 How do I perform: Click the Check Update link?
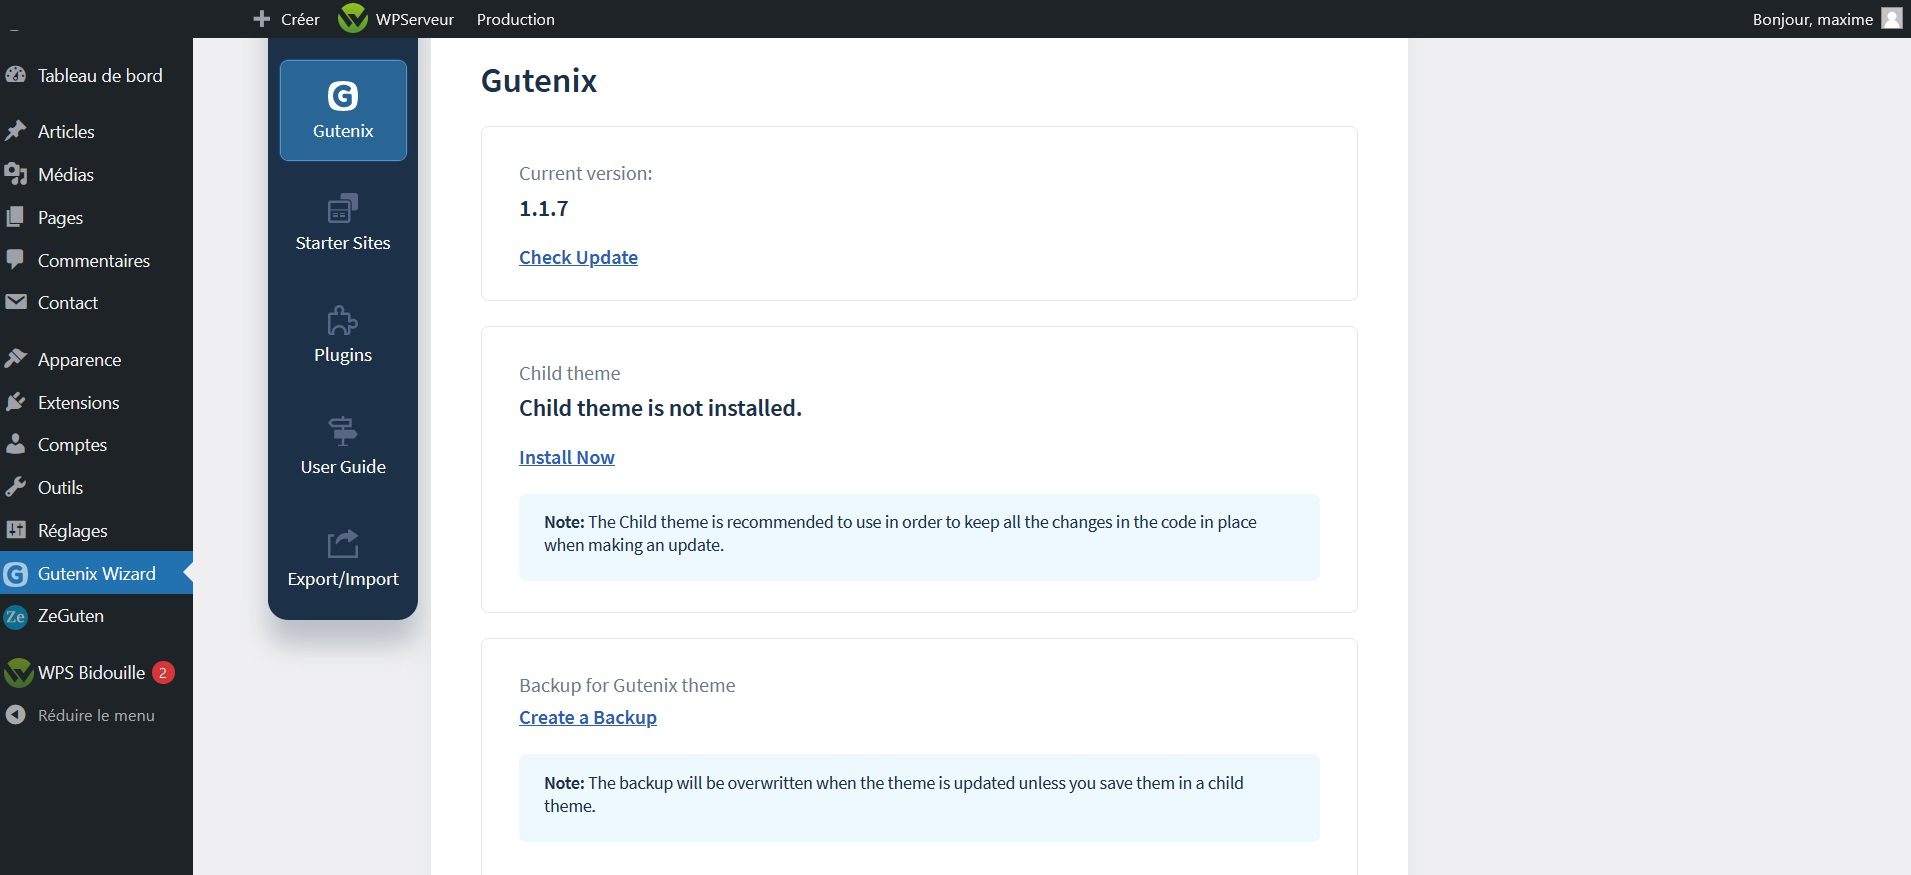(x=578, y=257)
